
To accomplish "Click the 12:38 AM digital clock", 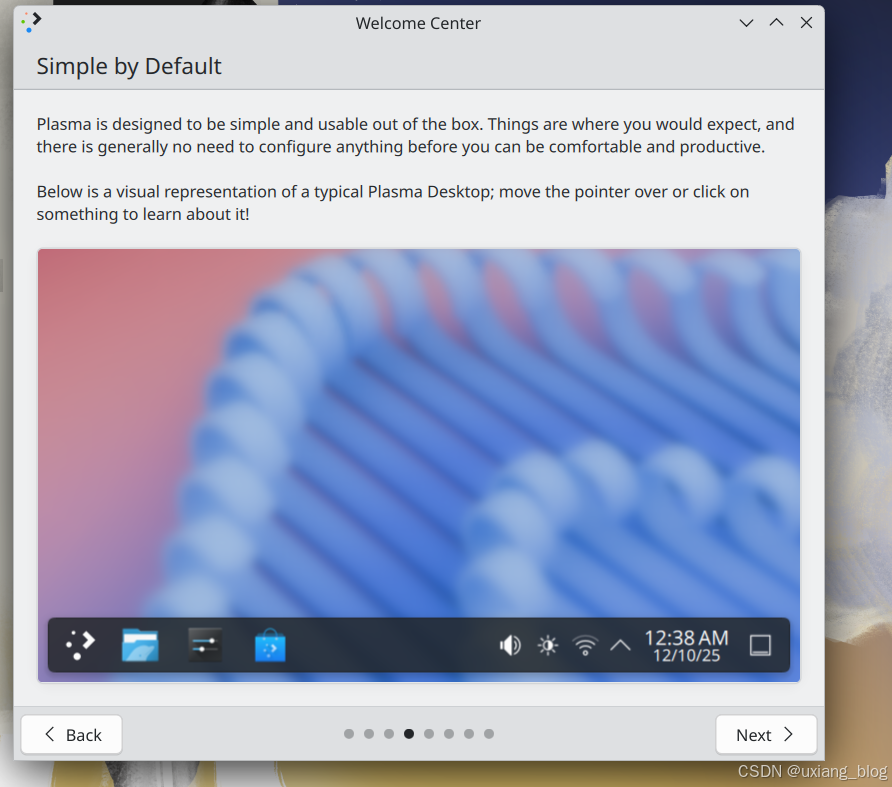I will tap(686, 645).
